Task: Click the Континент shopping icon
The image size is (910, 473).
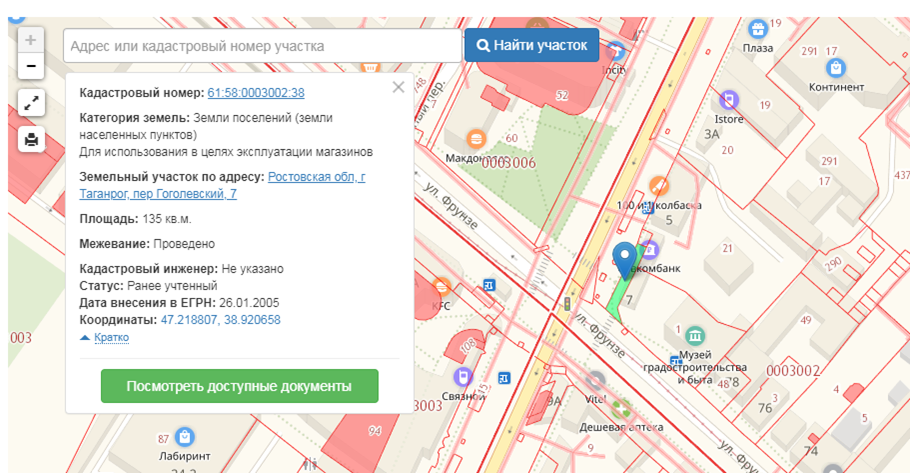Action: point(837,68)
